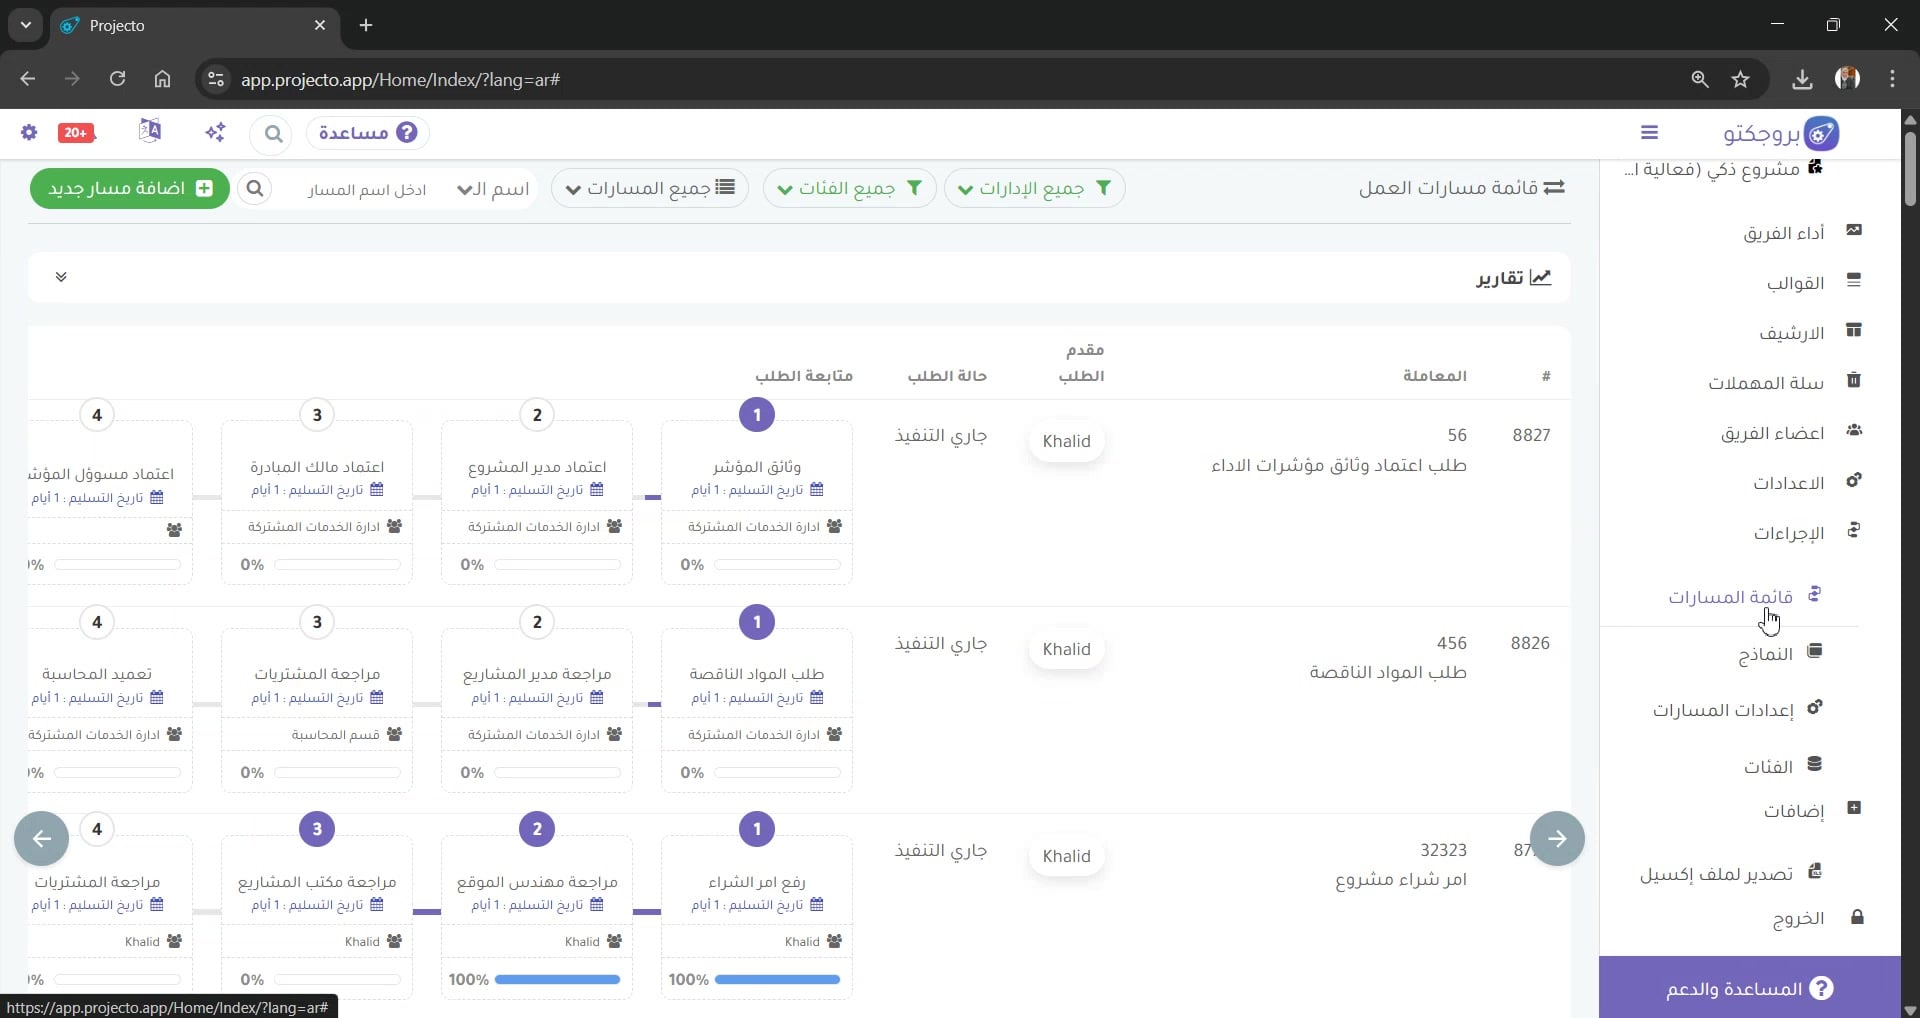Click the 100% progress bar of مراجعة مهندس الموقع
This screenshot has height=1018, width=1920.
[557, 980]
